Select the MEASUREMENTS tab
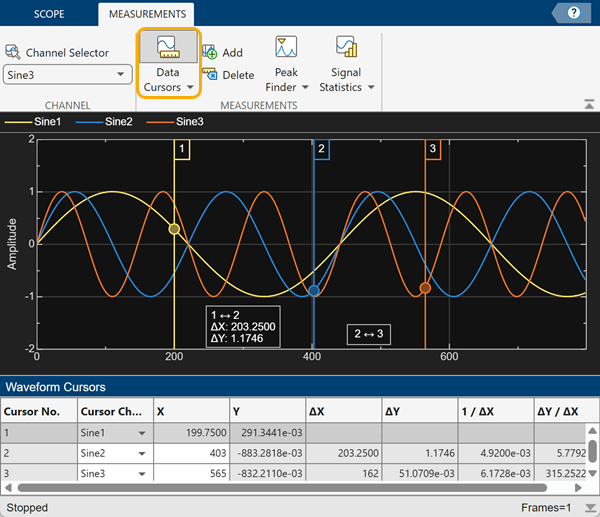This screenshot has height=517, width=600. (x=147, y=14)
